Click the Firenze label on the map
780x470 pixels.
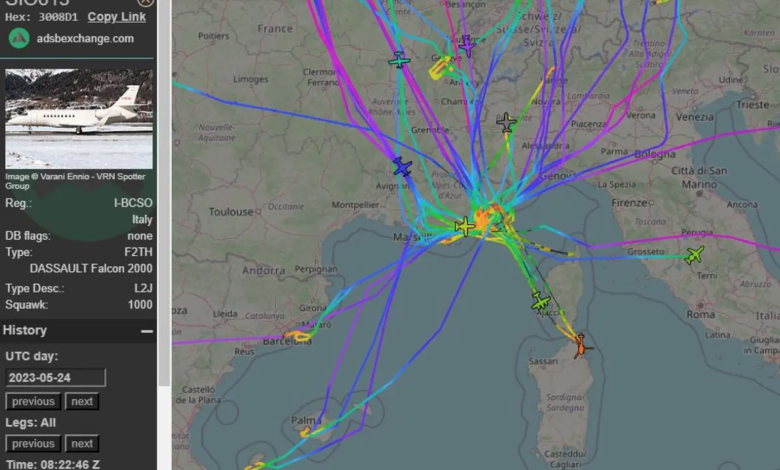click(629, 202)
